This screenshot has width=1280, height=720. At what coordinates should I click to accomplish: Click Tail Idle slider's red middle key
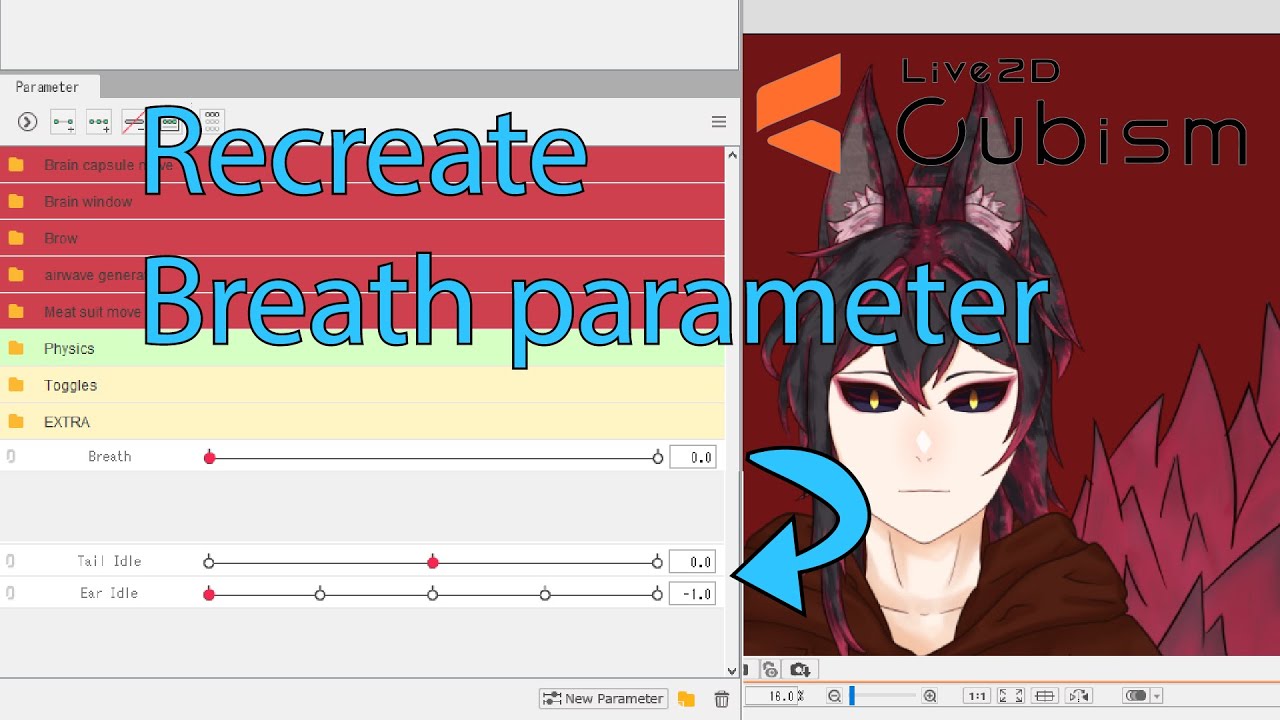[433, 563]
